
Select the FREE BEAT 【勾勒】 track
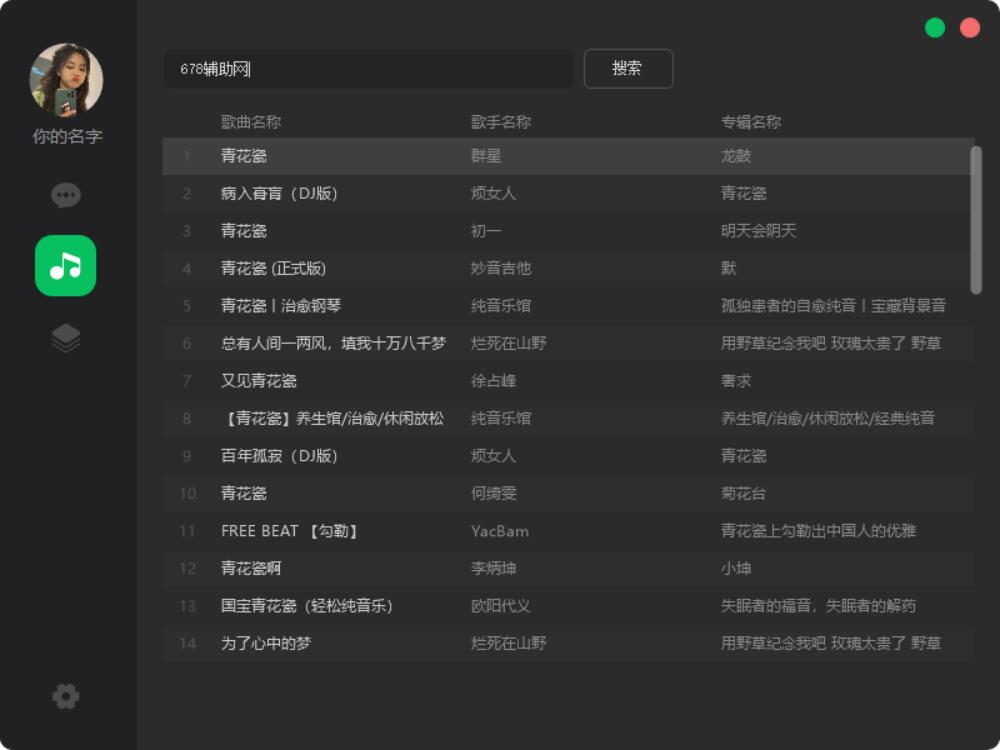[x=289, y=531]
